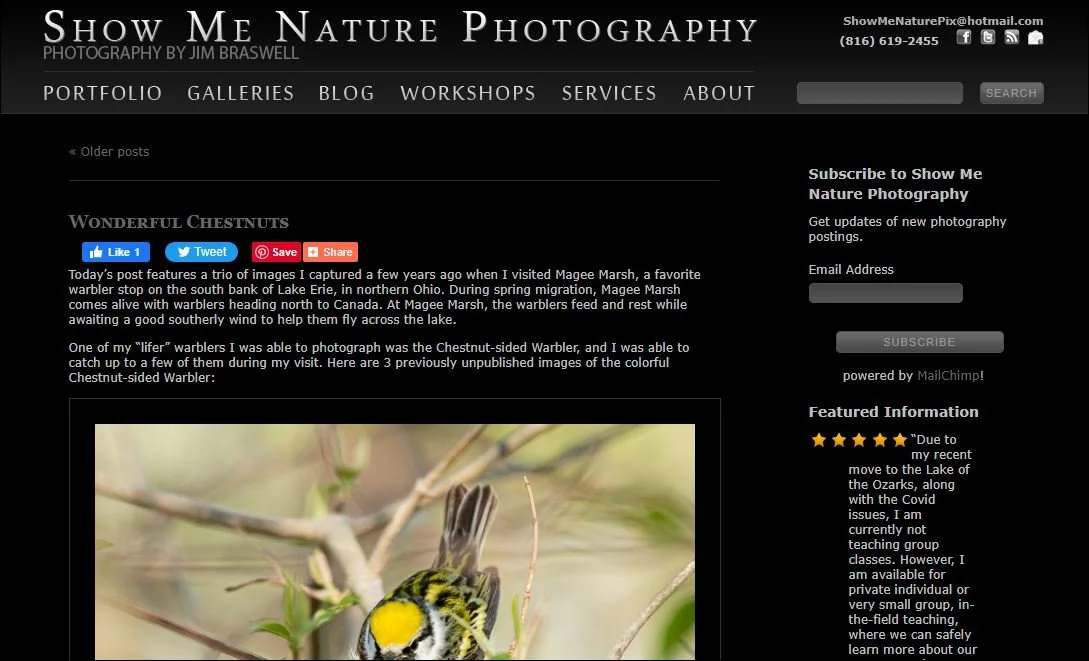Click the RSS feed icon

1011,37
